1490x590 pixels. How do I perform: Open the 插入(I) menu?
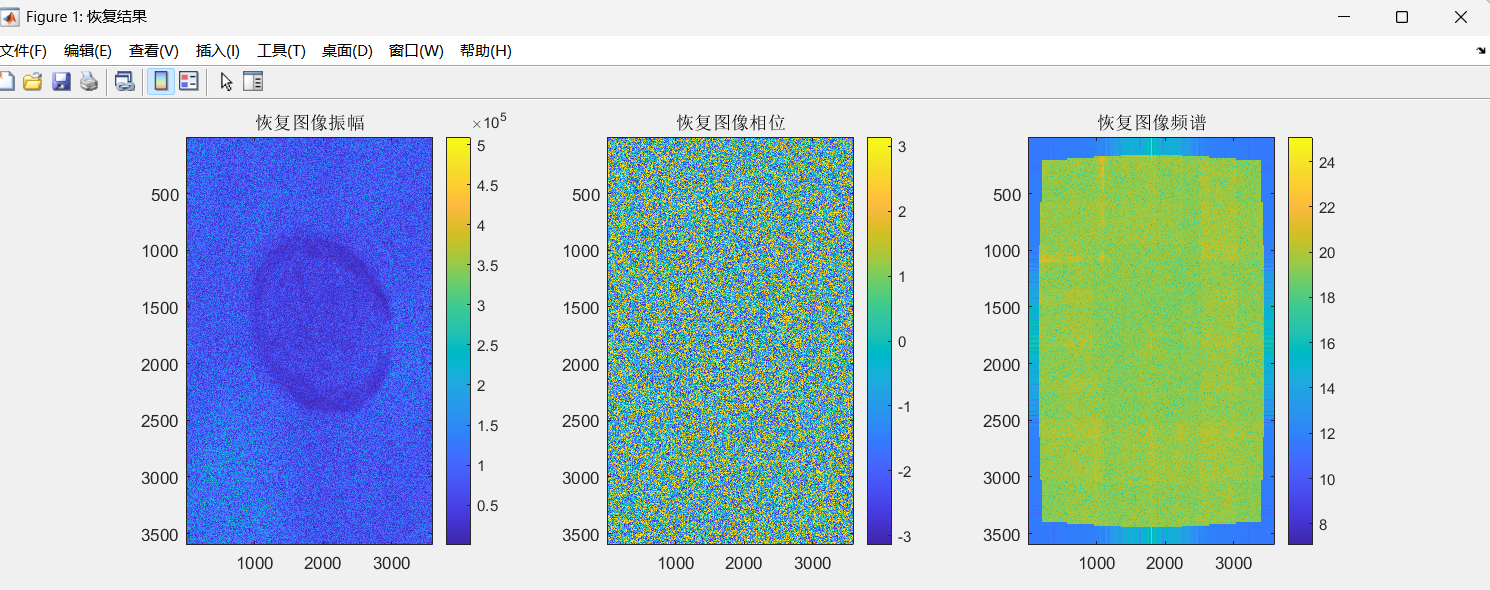point(218,51)
